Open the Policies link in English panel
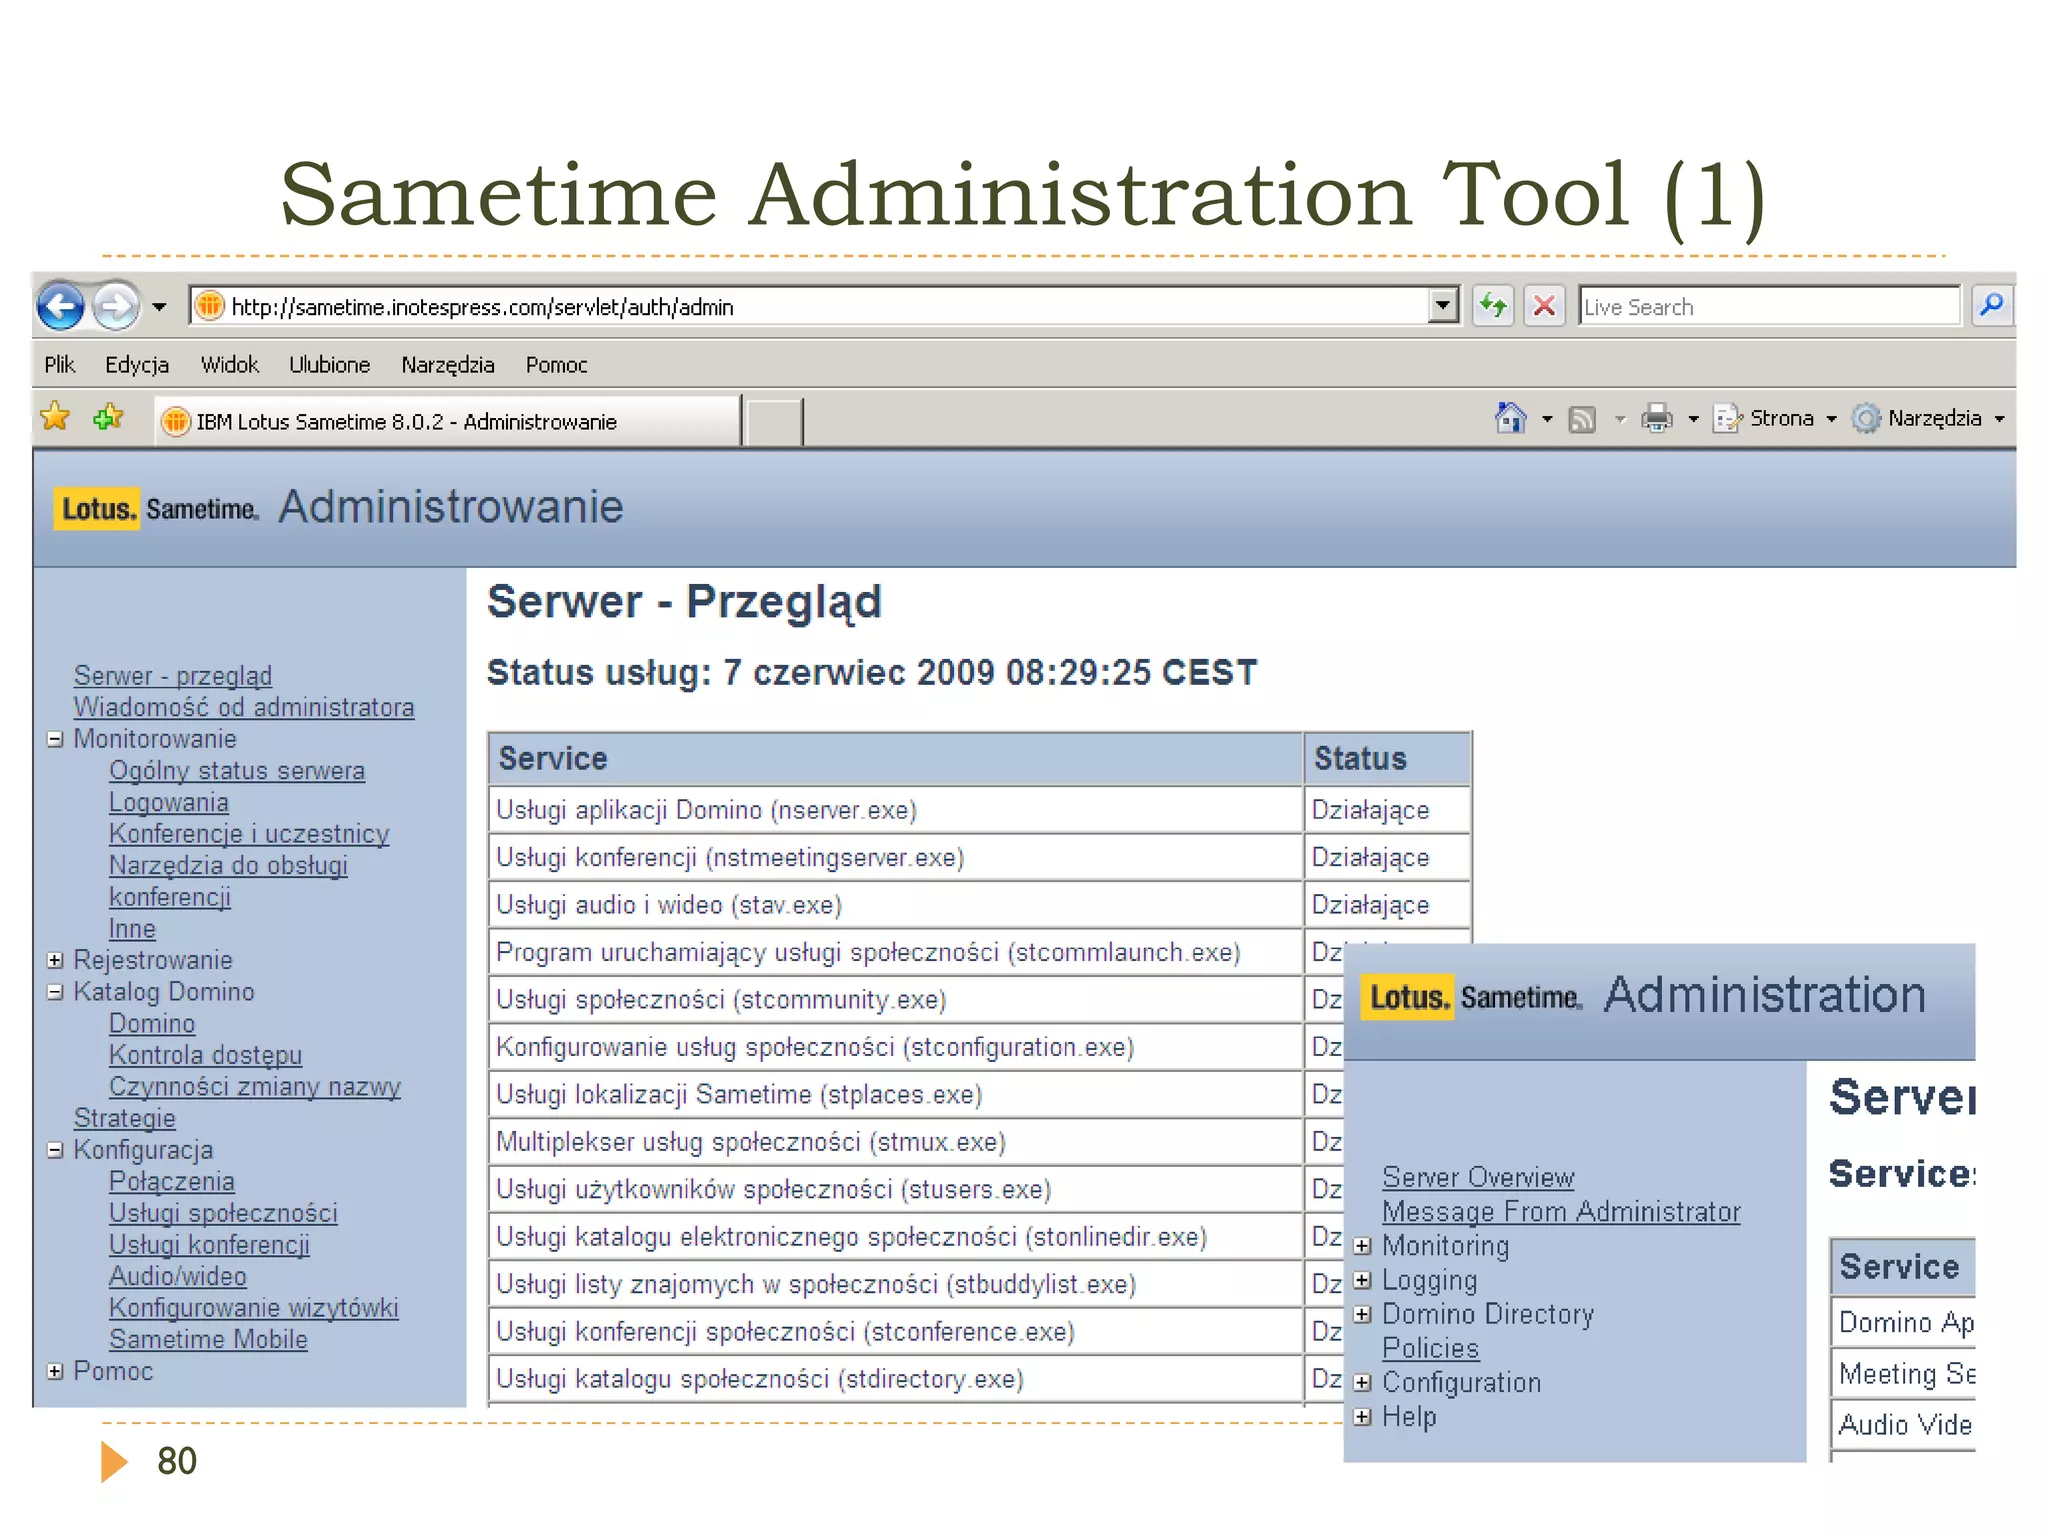This screenshot has width=2048, height=1536. (1430, 1349)
